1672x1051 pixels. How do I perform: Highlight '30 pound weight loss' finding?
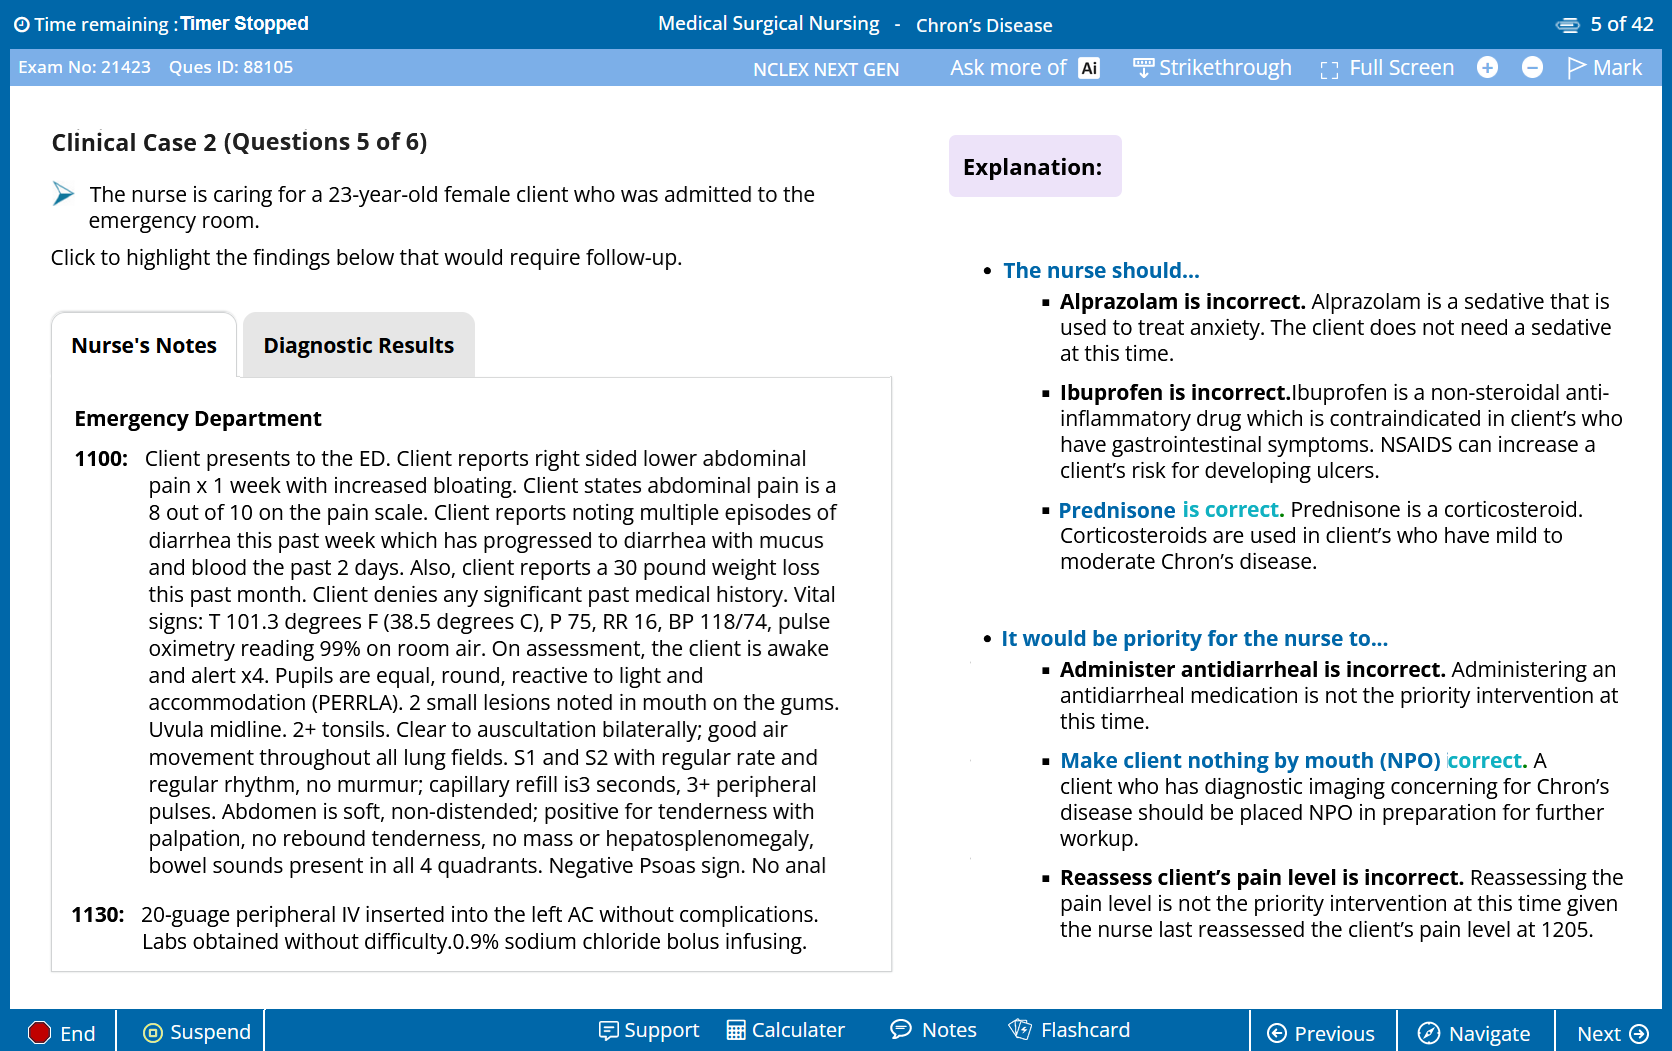[x=716, y=568]
